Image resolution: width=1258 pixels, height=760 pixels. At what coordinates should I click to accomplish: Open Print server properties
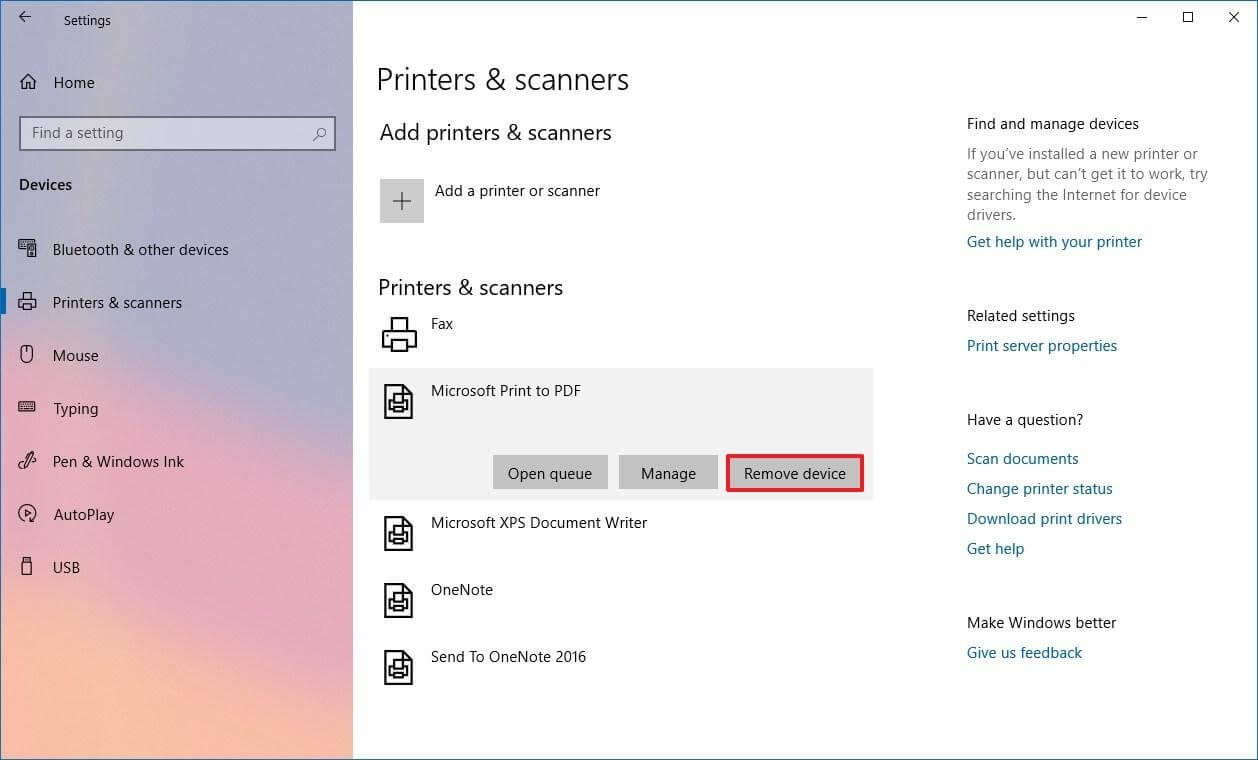(x=1042, y=345)
